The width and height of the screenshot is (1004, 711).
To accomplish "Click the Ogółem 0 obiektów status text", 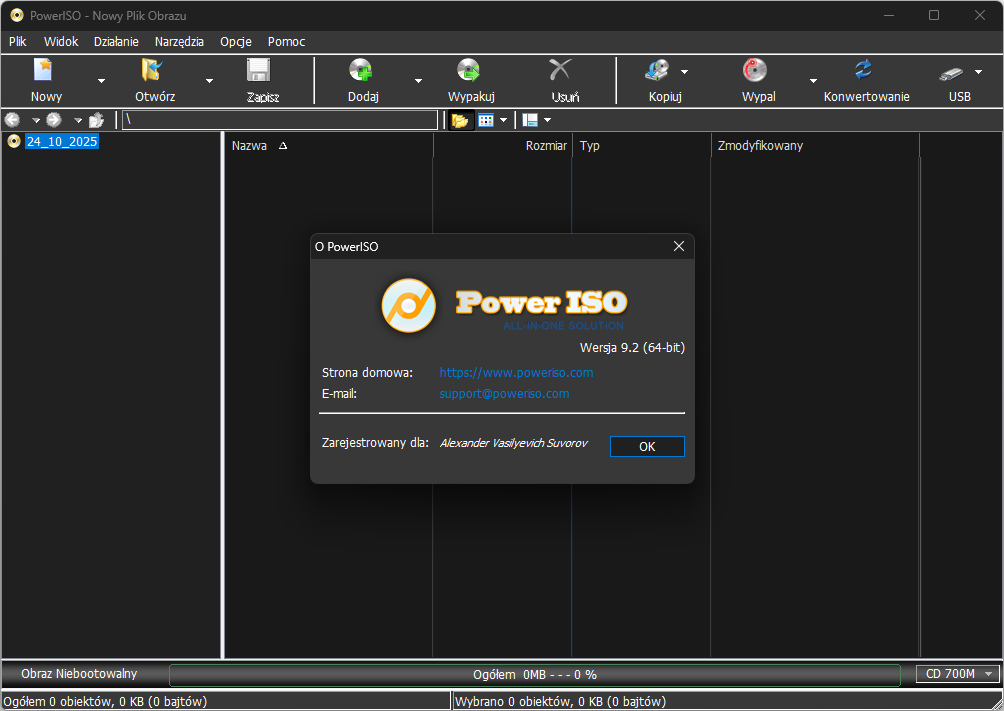I will (105, 701).
